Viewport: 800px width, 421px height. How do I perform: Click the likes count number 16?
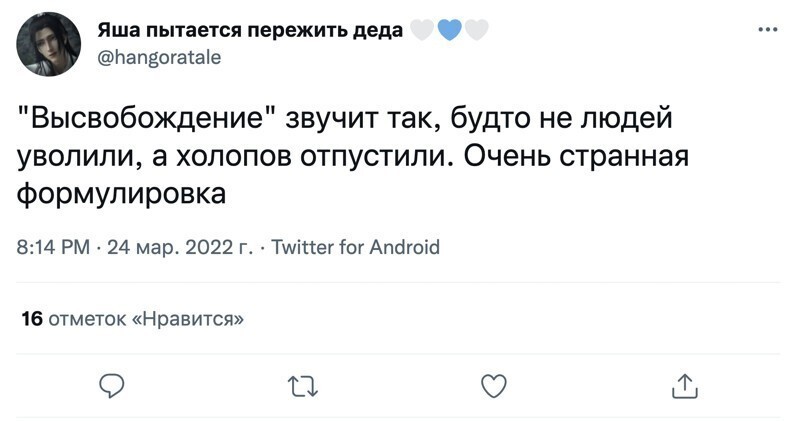click(x=30, y=319)
